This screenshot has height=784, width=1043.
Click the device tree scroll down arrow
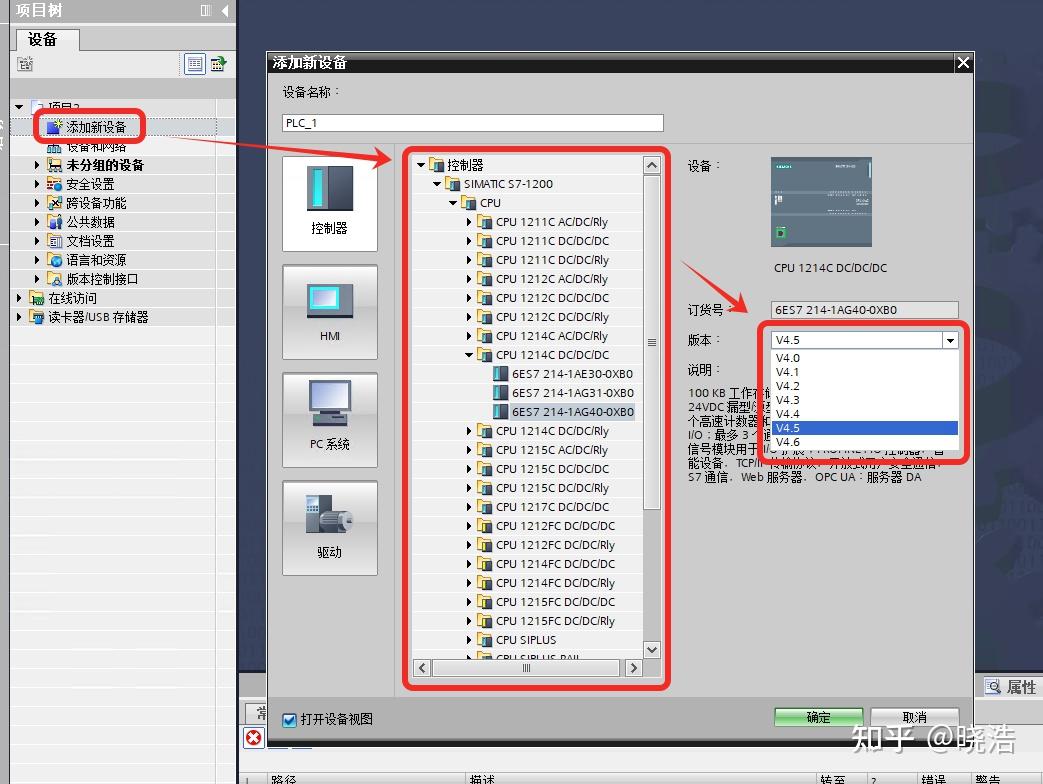tap(652, 650)
